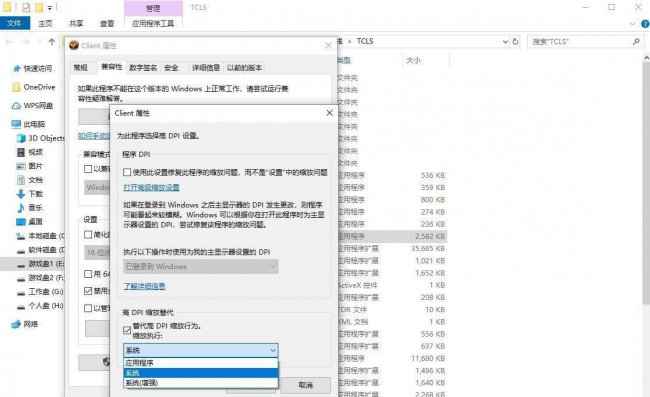Open the 音乐 music note icon
This screenshot has width=650, height=397.
21,208
